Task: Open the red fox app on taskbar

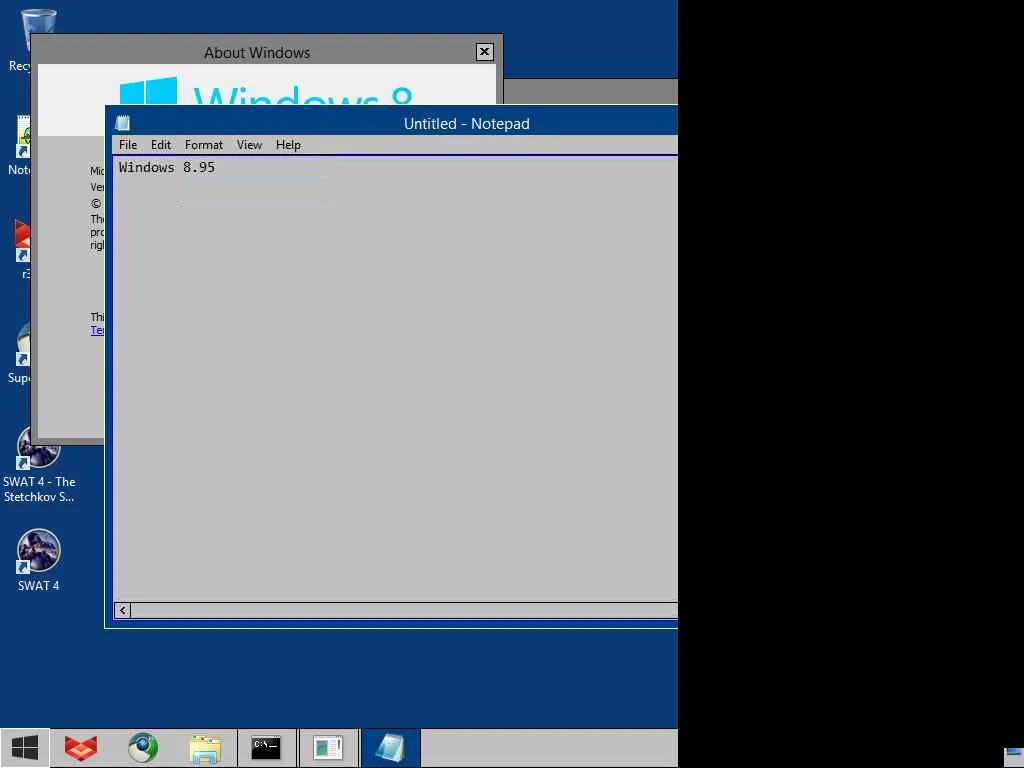Action: [81, 748]
